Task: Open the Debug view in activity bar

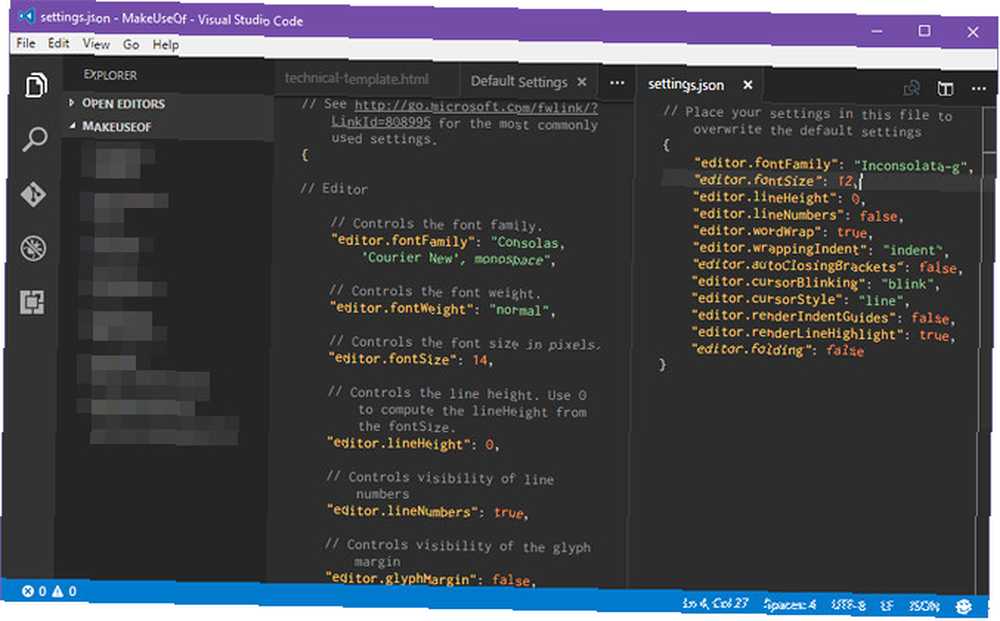Action: (33, 248)
